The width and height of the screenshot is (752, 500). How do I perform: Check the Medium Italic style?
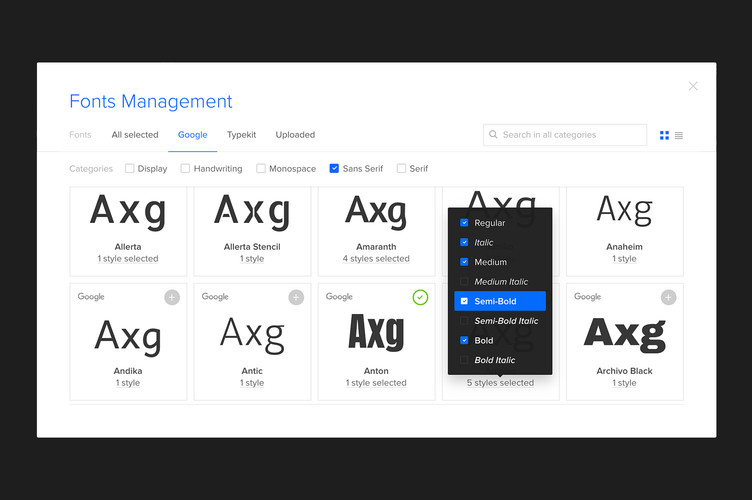click(464, 281)
